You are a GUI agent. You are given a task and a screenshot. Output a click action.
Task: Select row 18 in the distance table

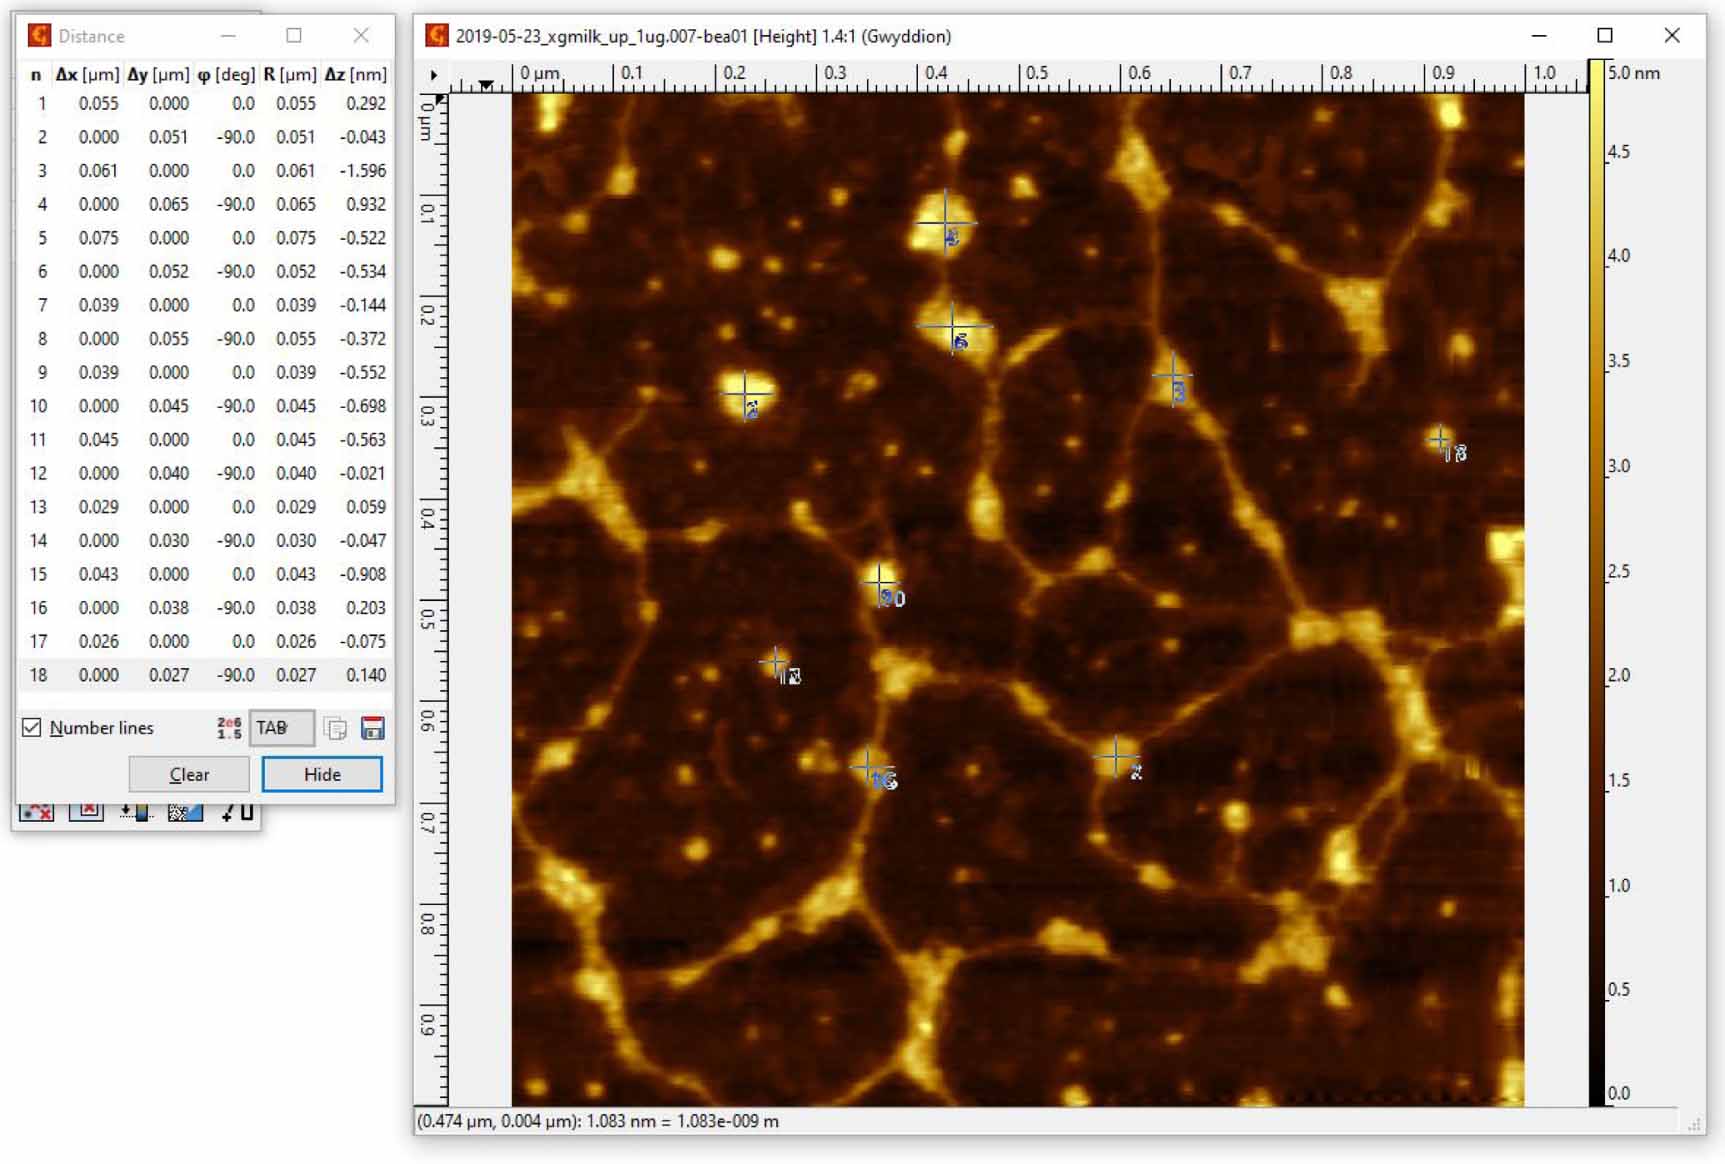pyautogui.click(x=200, y=674)
